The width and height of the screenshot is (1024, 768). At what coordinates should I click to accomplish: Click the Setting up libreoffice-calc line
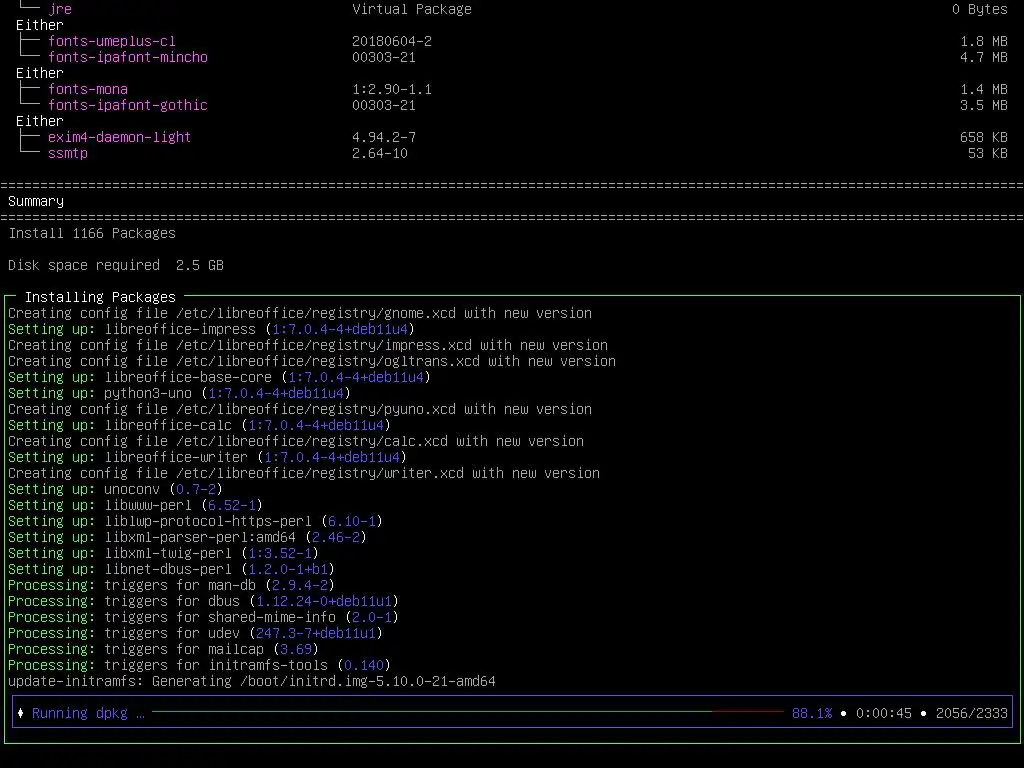(x=199, y=425)
